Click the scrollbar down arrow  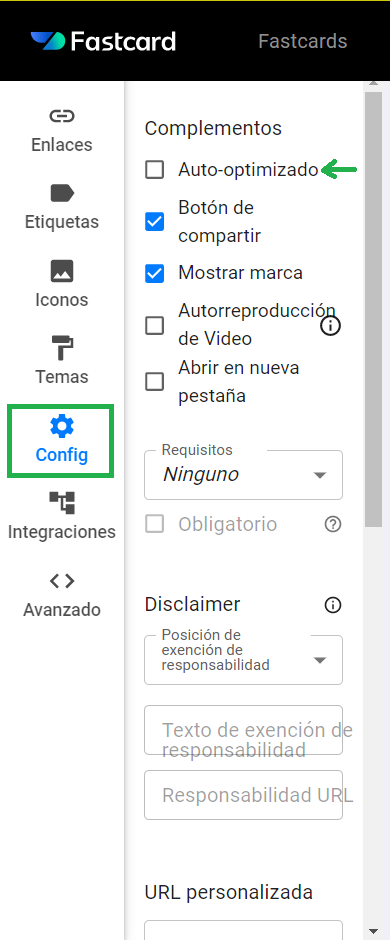click(373, 931)
